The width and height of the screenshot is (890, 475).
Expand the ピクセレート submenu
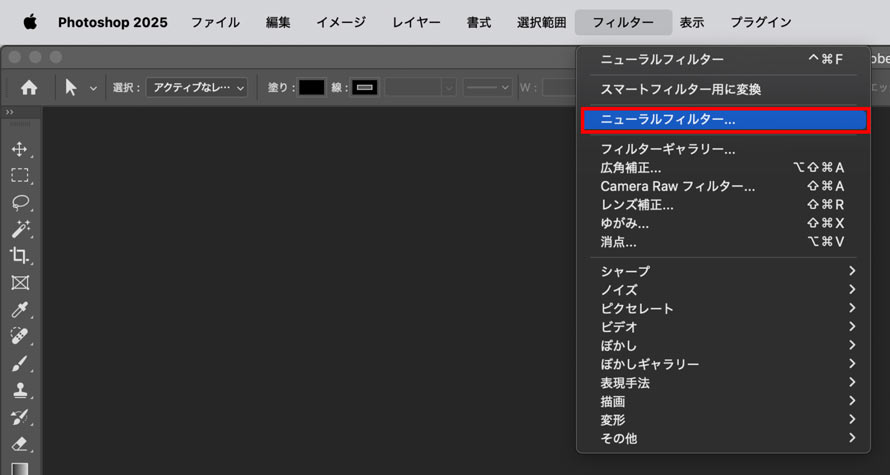pyautogui.click(x=723, y=309)
